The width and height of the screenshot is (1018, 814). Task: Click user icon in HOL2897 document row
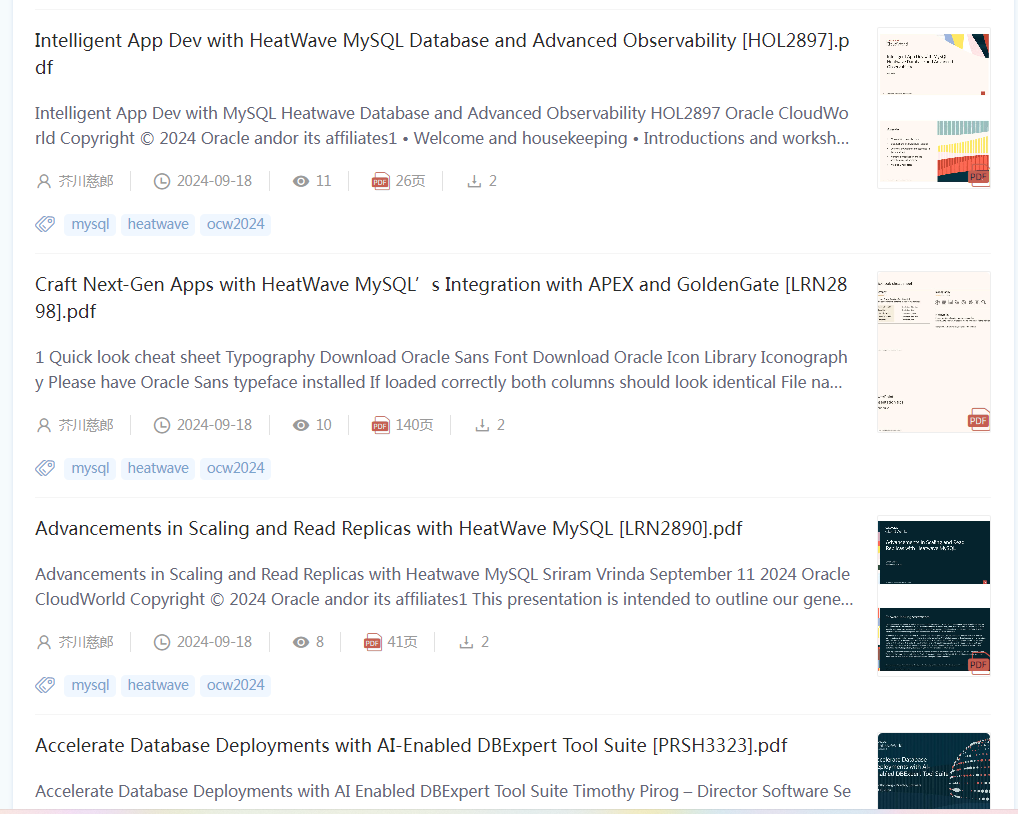point(43,181)
